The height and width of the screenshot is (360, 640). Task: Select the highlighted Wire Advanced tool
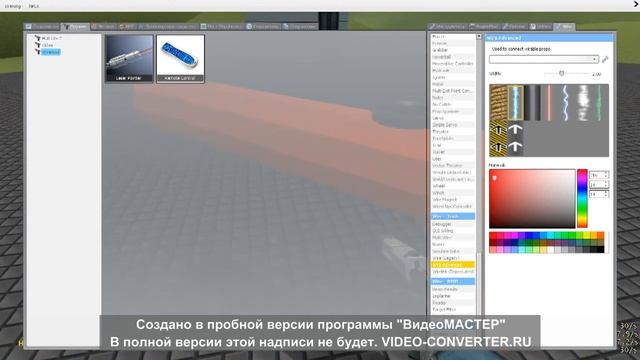click(452, 264)
